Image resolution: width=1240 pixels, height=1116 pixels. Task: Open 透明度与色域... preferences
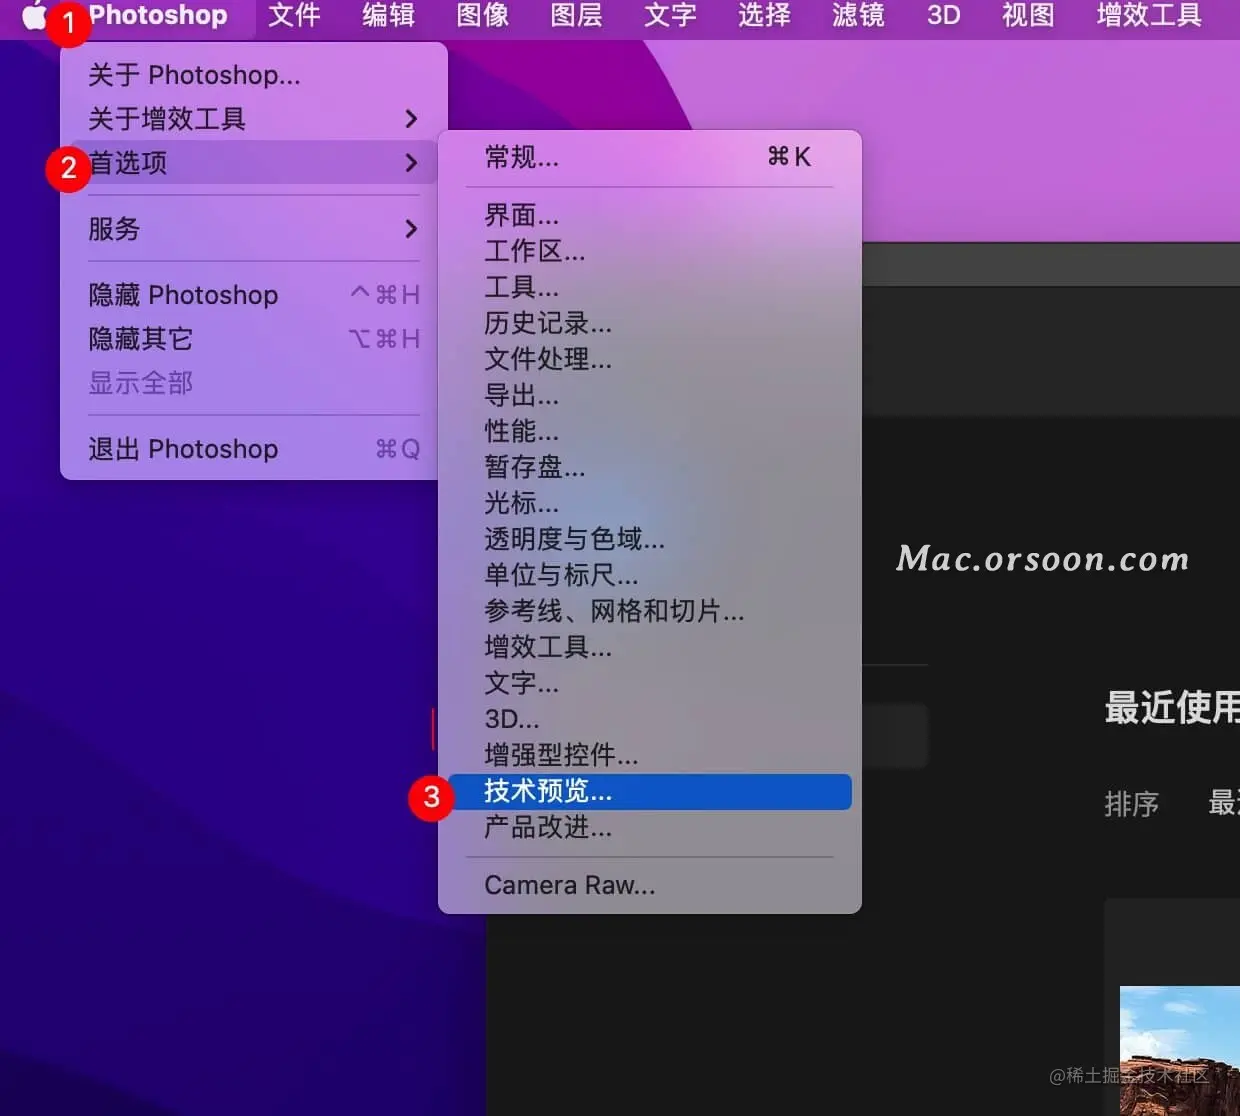click(x=650, y=539)
